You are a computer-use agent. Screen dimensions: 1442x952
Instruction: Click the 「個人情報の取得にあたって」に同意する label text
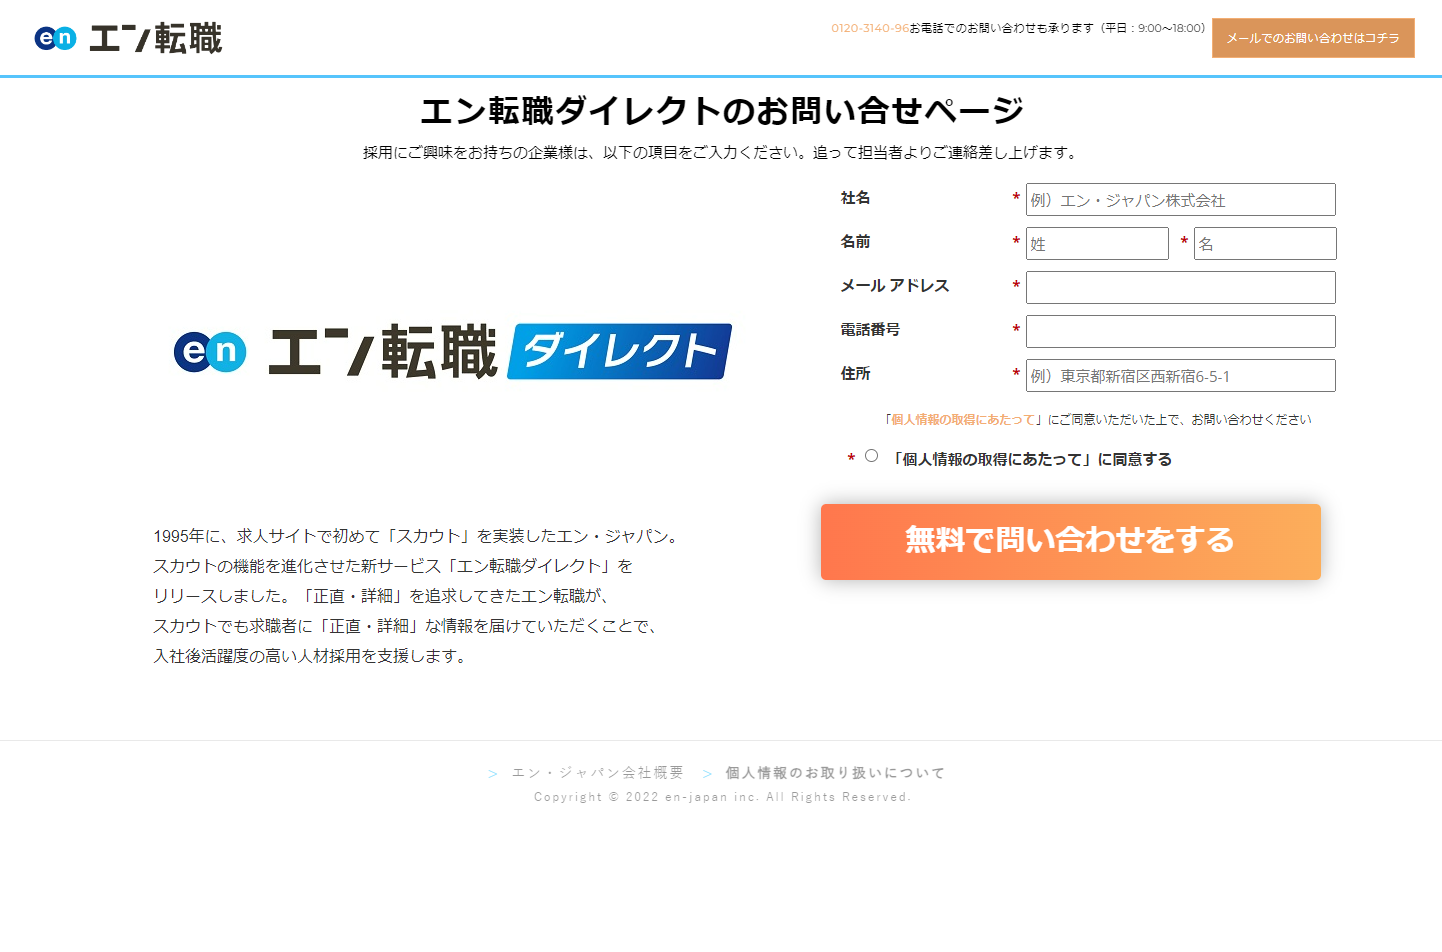pyautogui.click(x=1032, y=460)
